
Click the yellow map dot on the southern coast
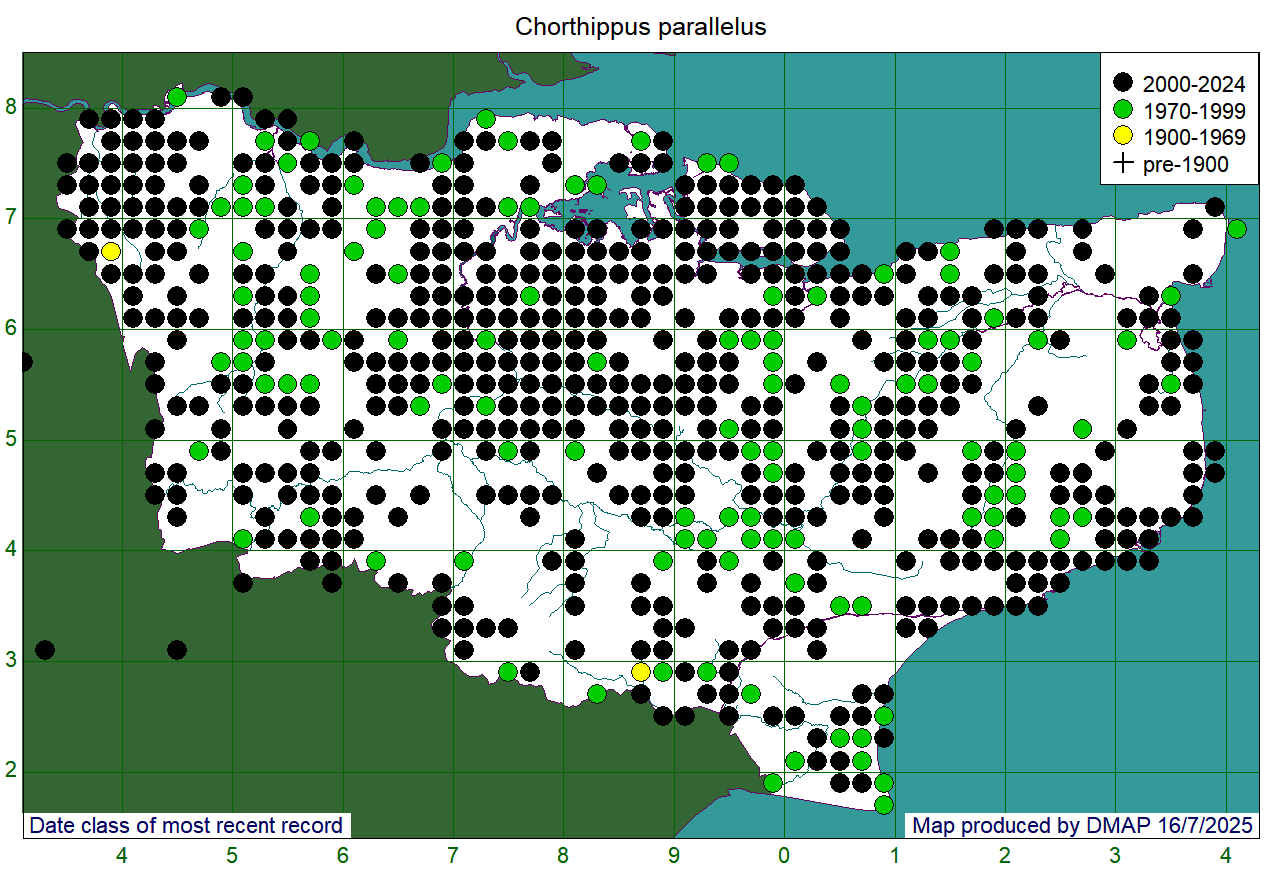(x=641, y=671)
